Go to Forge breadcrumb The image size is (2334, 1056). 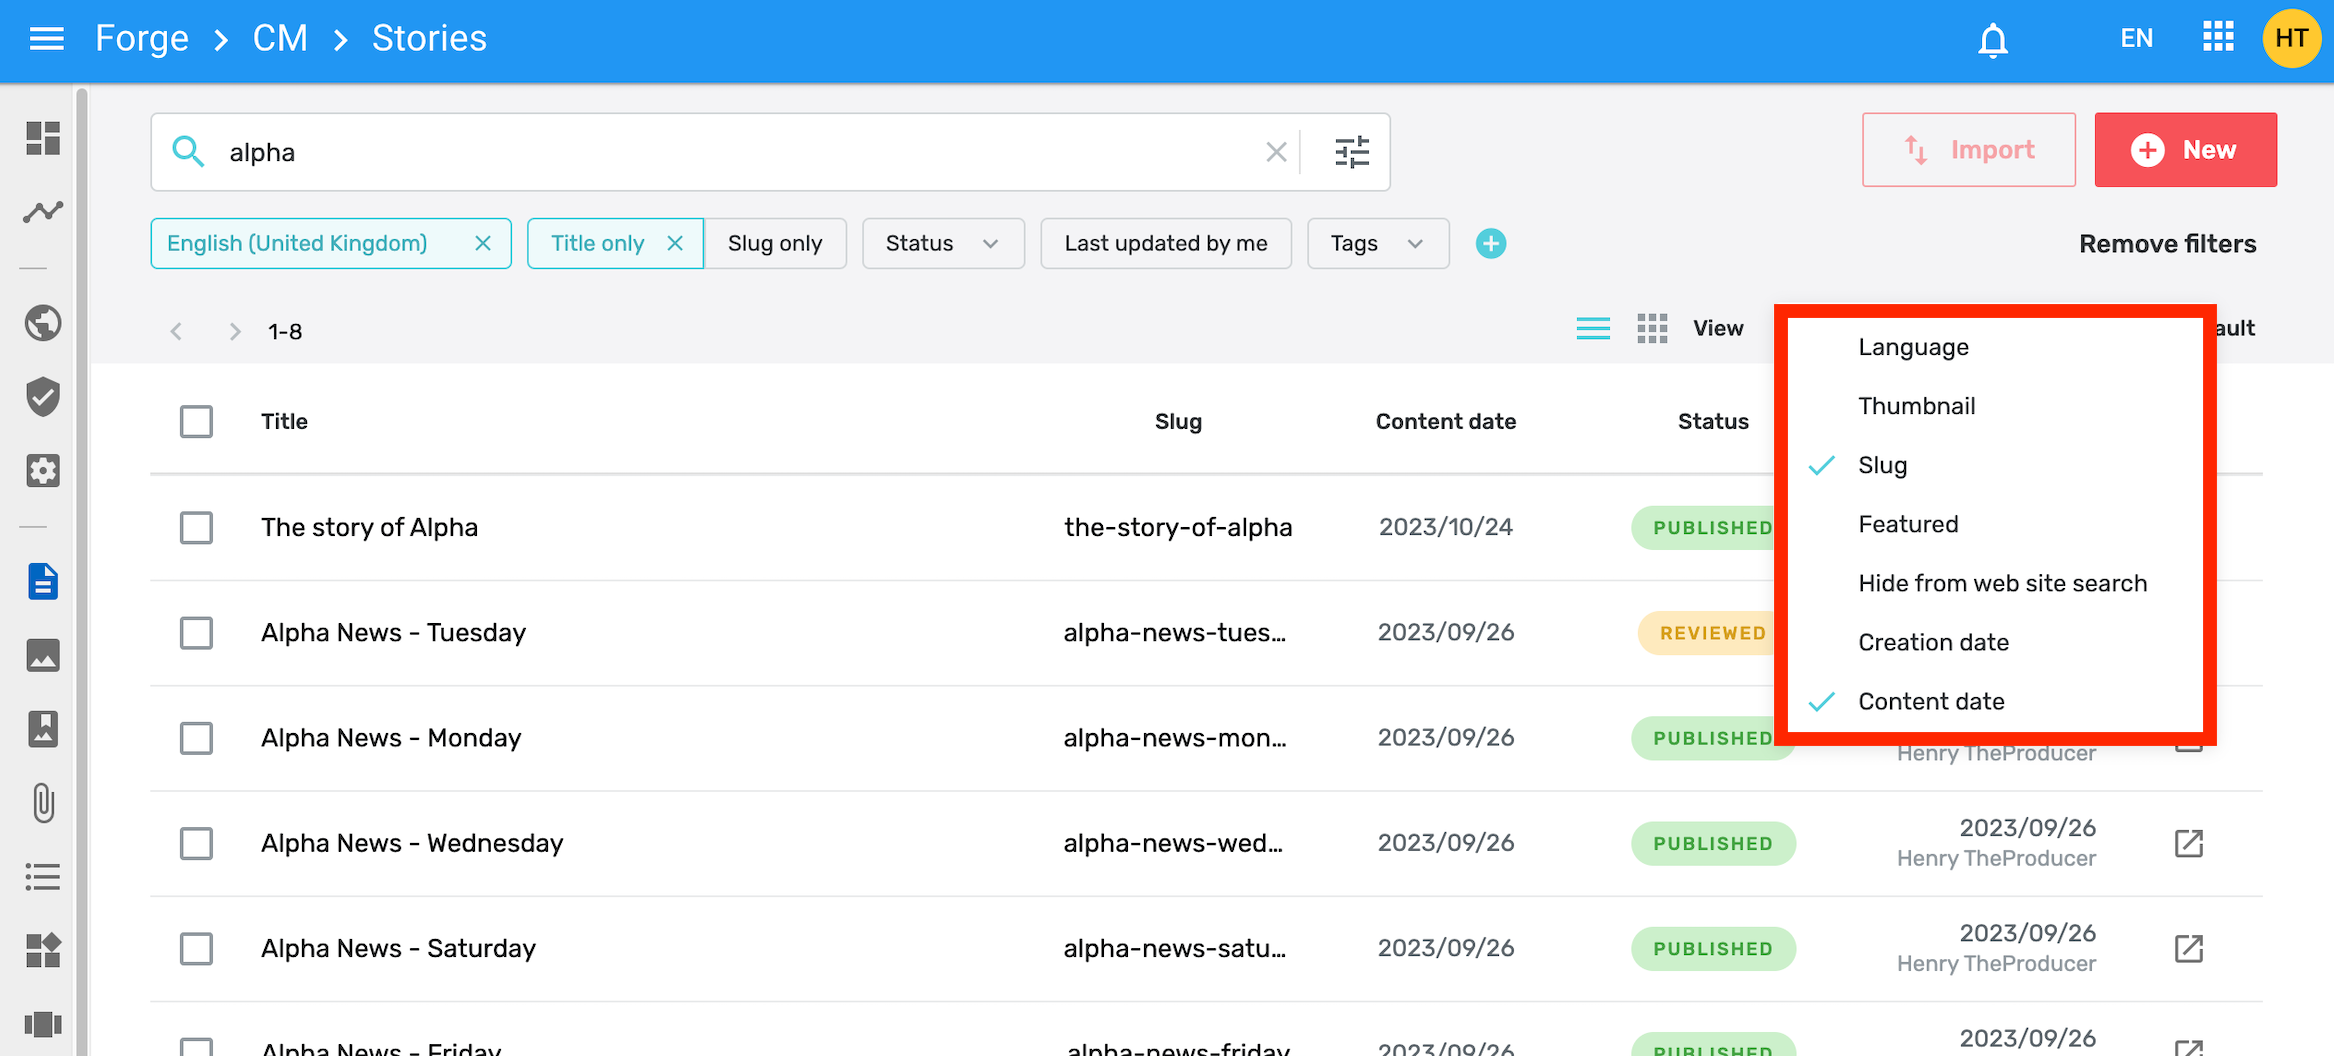click(142, 38)
